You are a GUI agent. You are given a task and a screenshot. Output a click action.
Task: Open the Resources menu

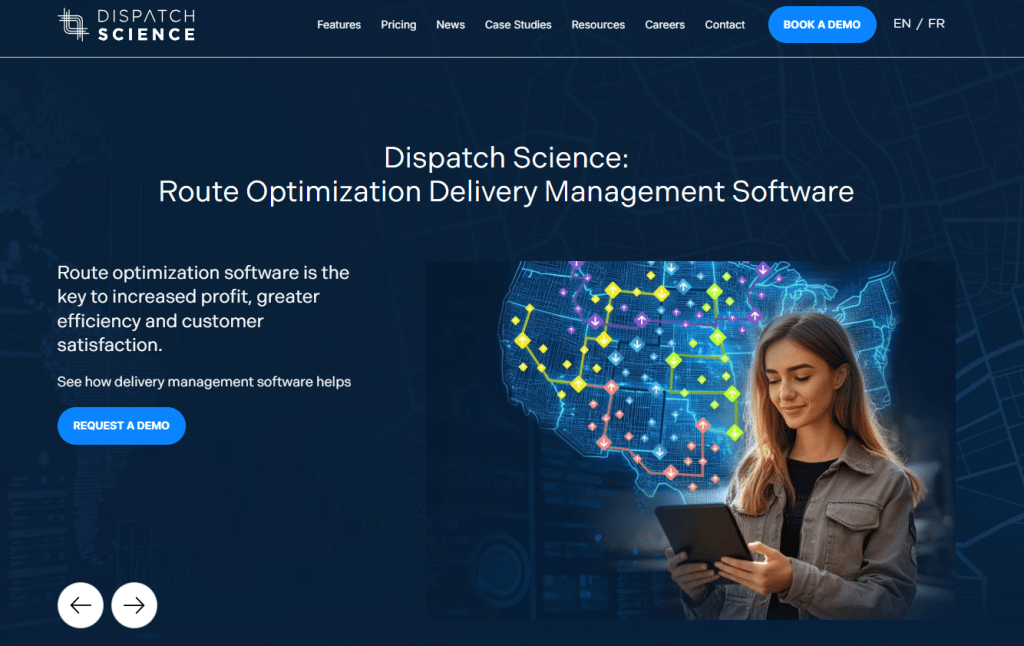point(598,25)
